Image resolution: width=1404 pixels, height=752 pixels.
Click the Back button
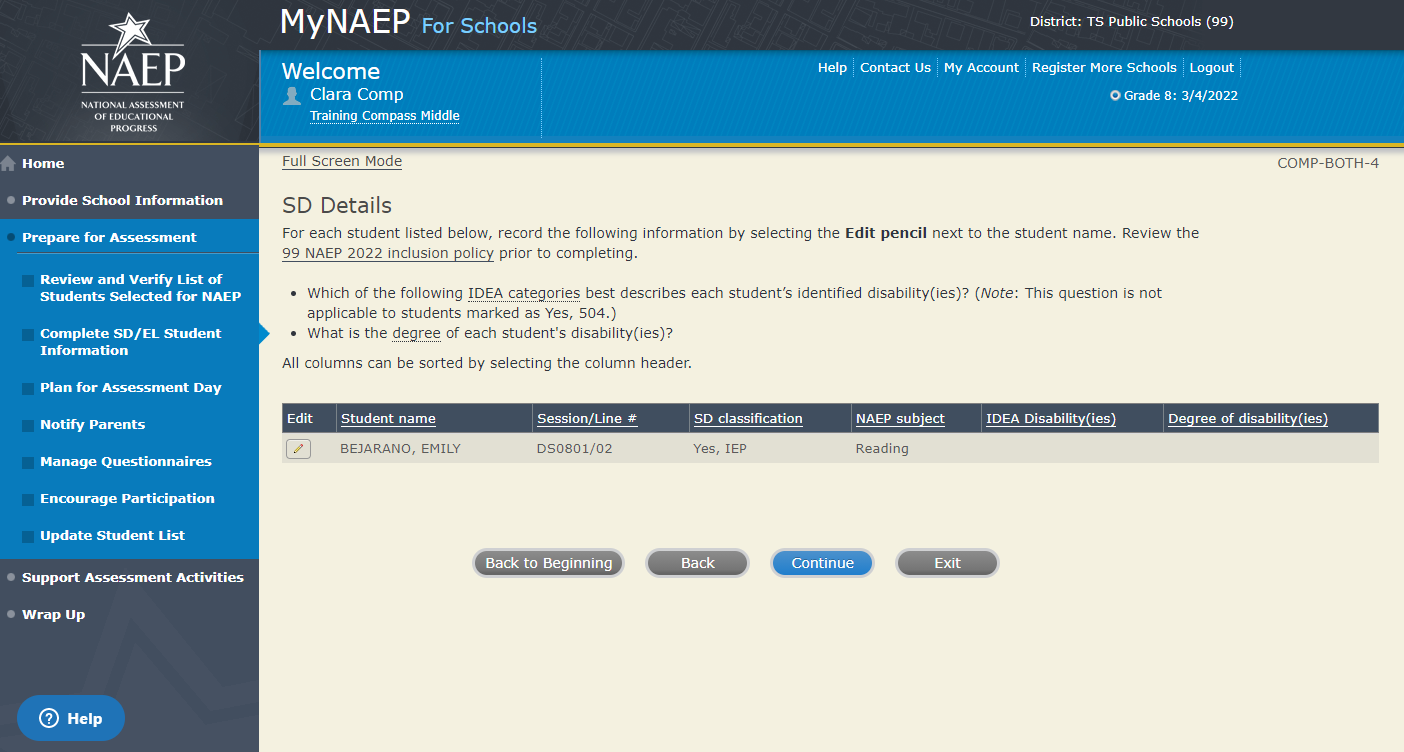pos(697,563)
